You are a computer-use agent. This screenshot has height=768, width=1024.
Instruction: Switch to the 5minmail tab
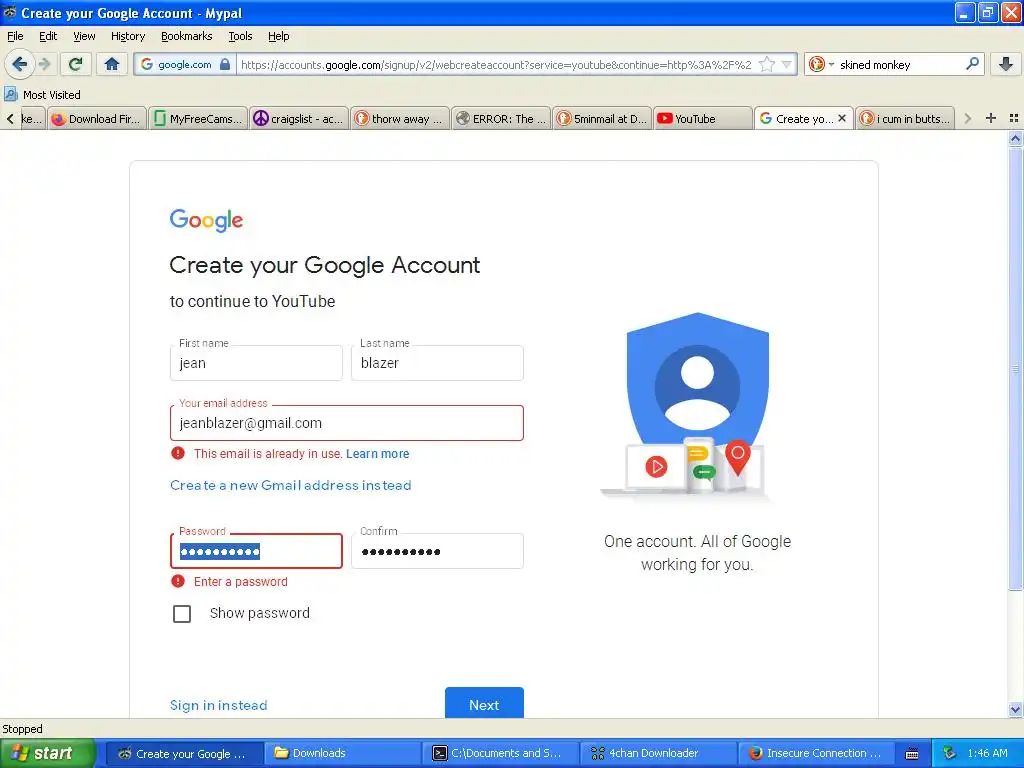(x=602, y=118)
